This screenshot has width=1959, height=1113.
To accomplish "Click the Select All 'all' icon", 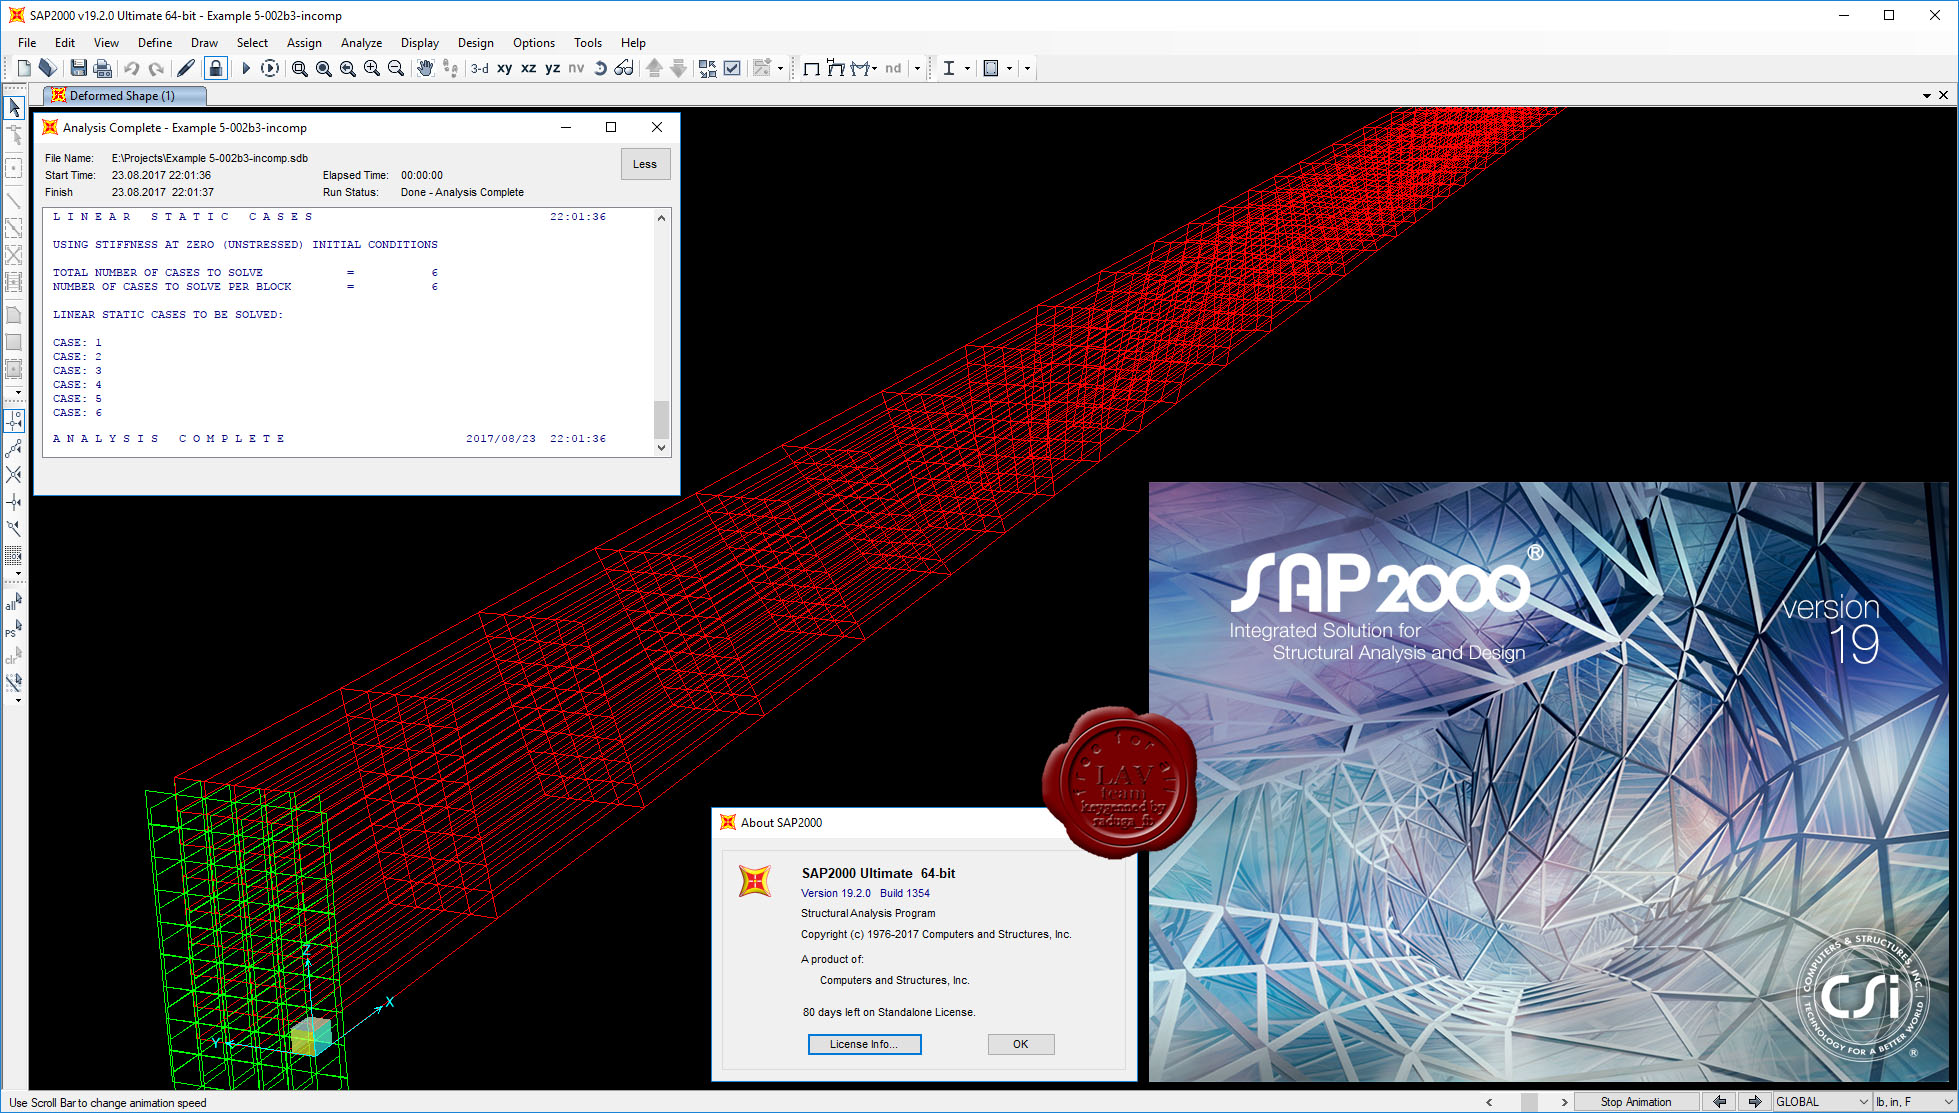I will click(x=14, y=602).
